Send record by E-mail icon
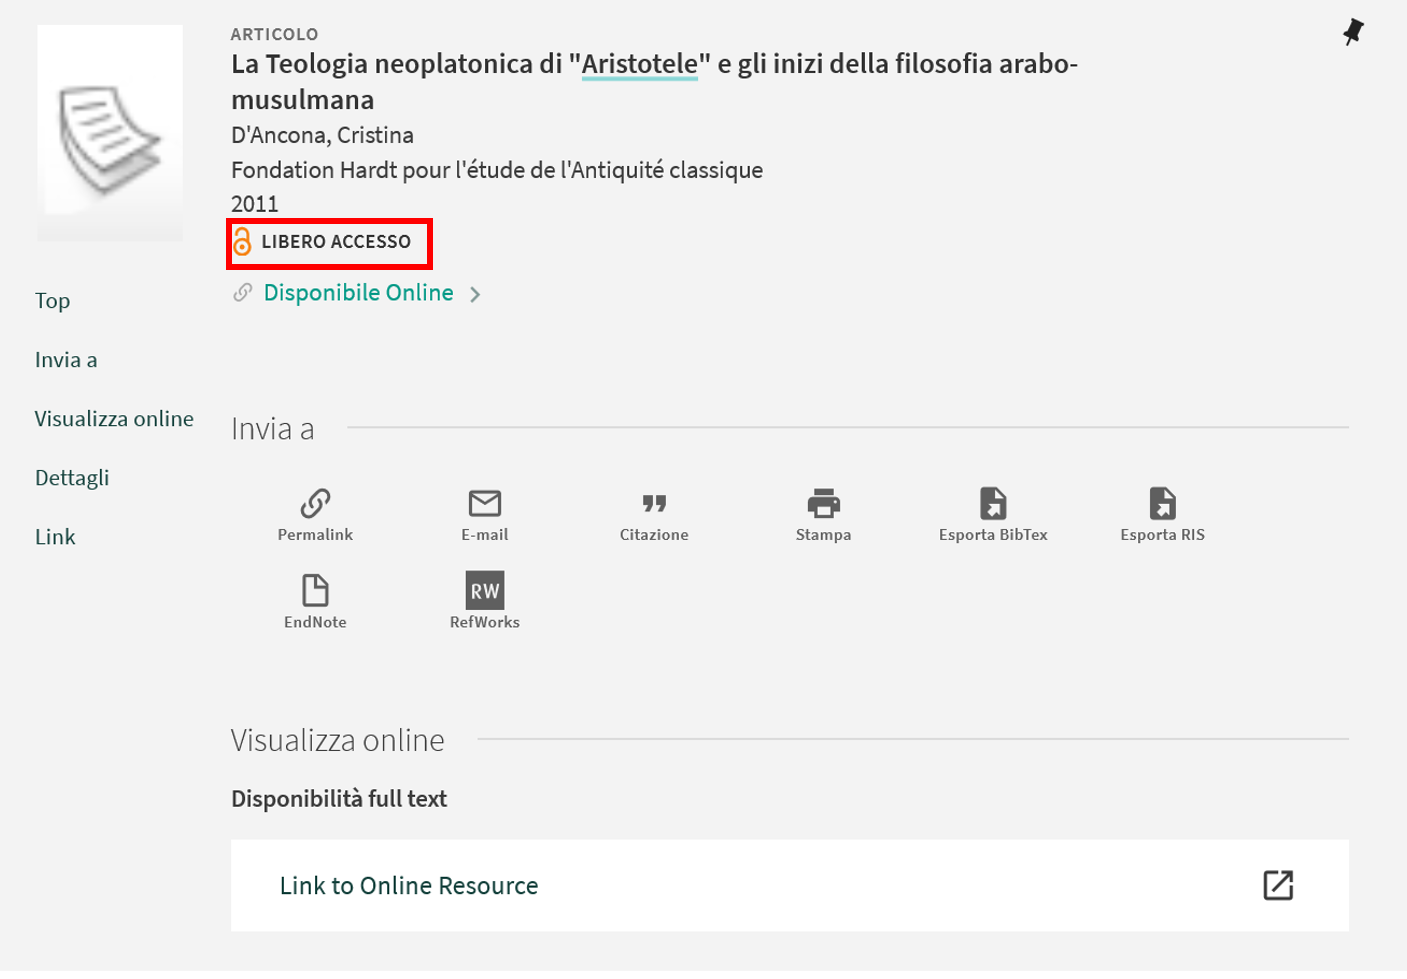 click(x=484, y=503)
